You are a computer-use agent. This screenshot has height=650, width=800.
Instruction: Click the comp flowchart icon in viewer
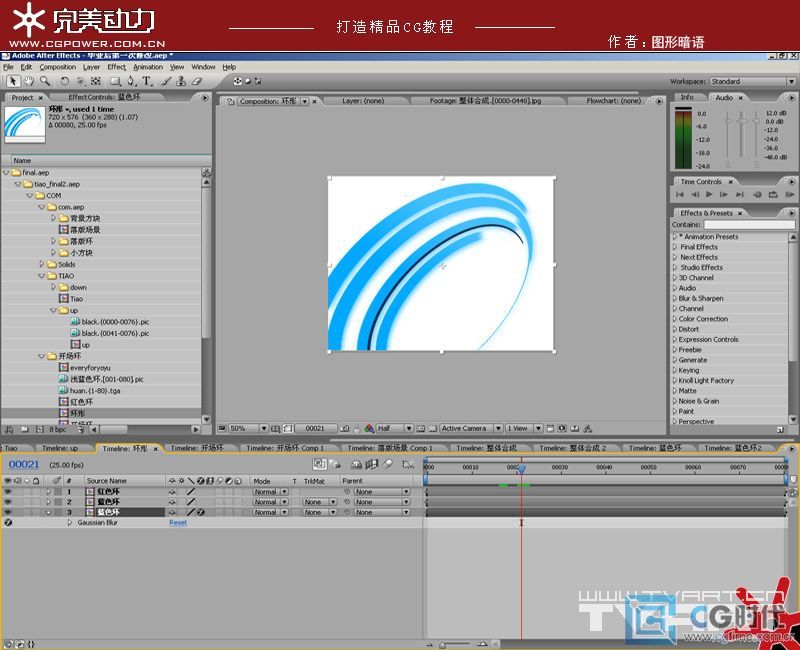pyautogui.click(x=588, y=429)
